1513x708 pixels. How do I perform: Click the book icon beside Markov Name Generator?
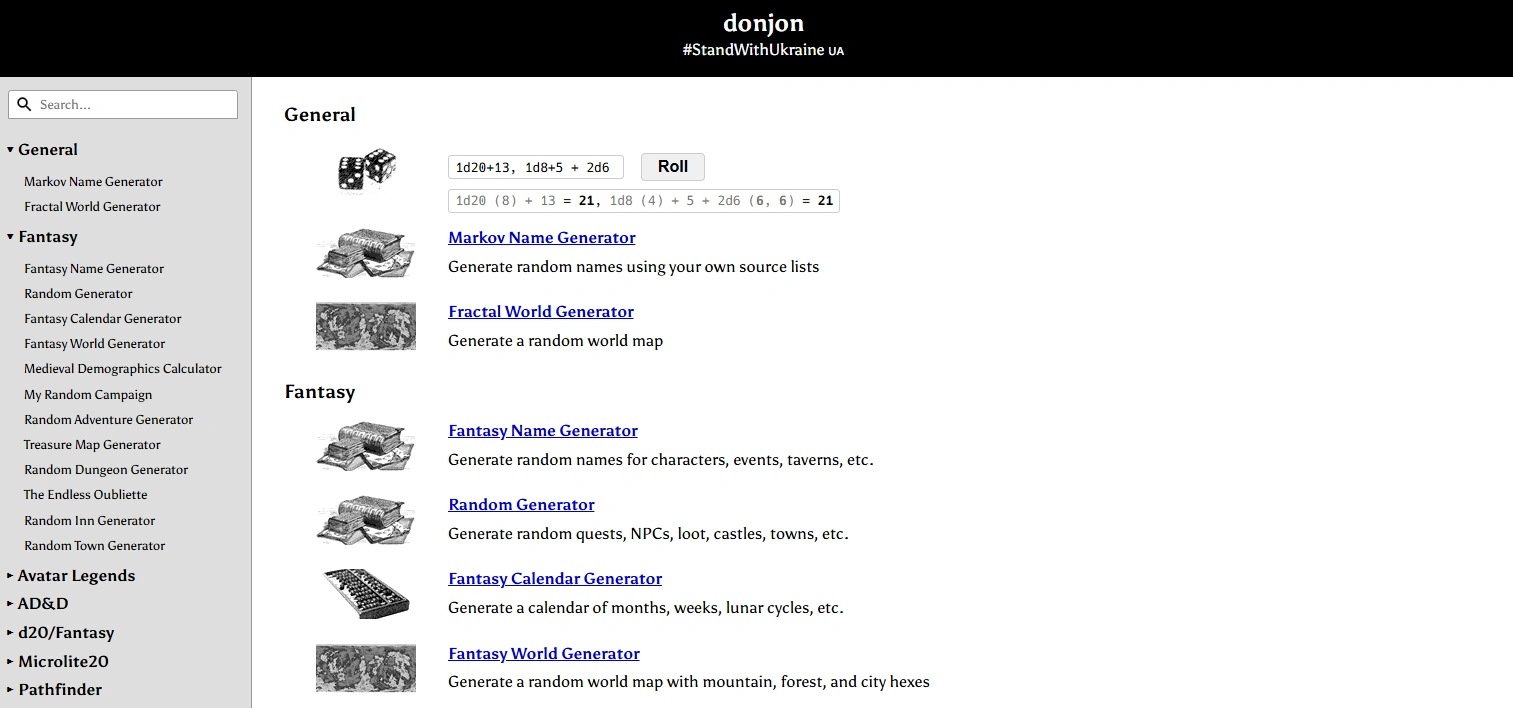point(366,252)
